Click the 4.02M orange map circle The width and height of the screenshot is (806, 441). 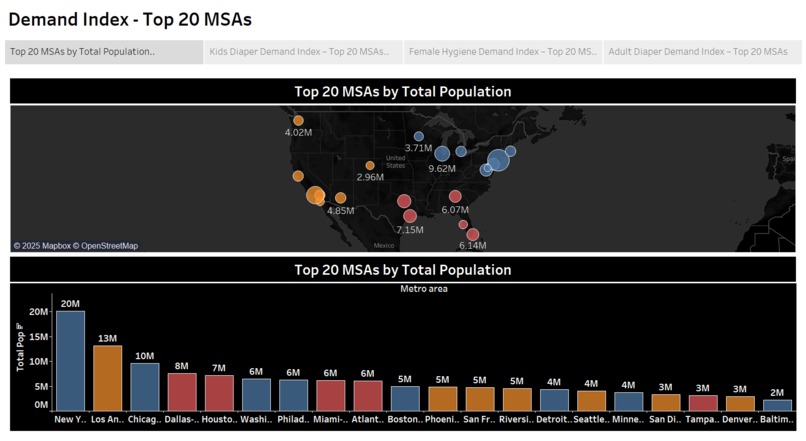coord(298,121)
